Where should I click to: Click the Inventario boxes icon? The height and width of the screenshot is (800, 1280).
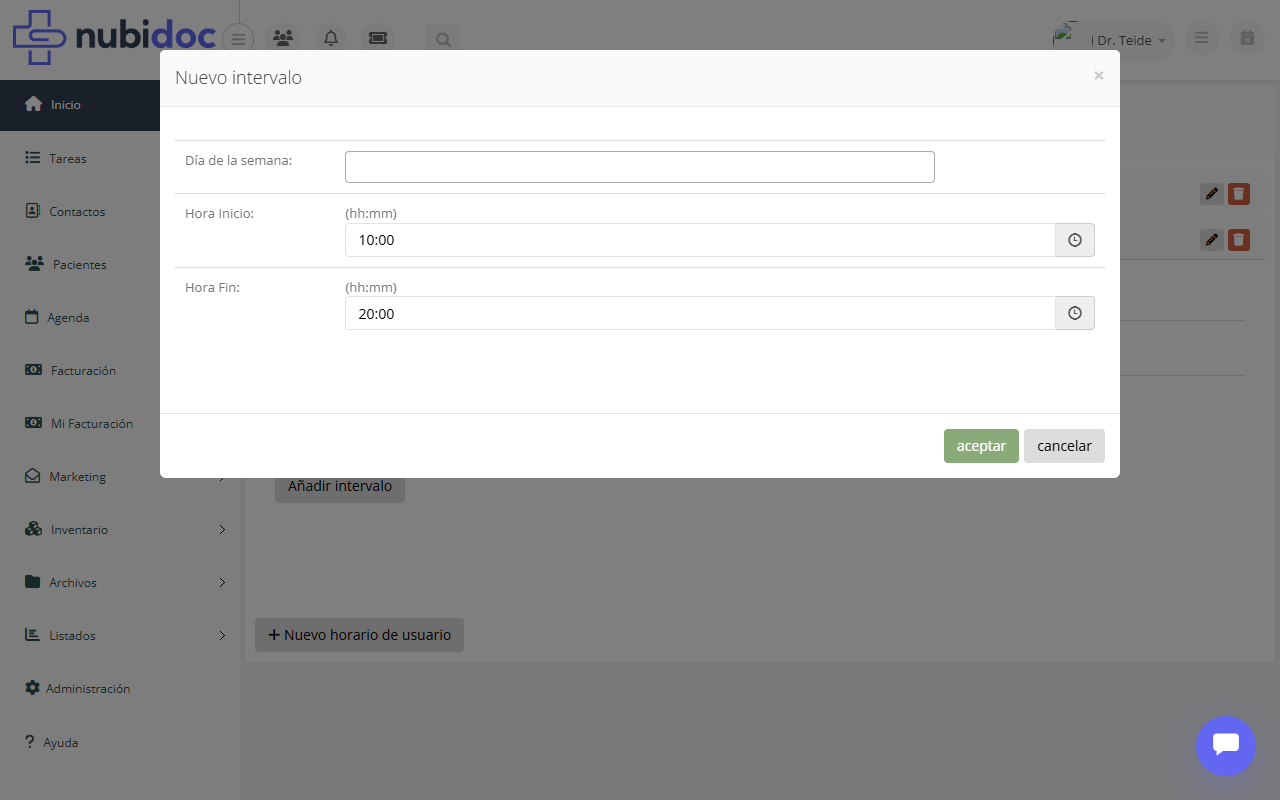[x=33, y=529]
